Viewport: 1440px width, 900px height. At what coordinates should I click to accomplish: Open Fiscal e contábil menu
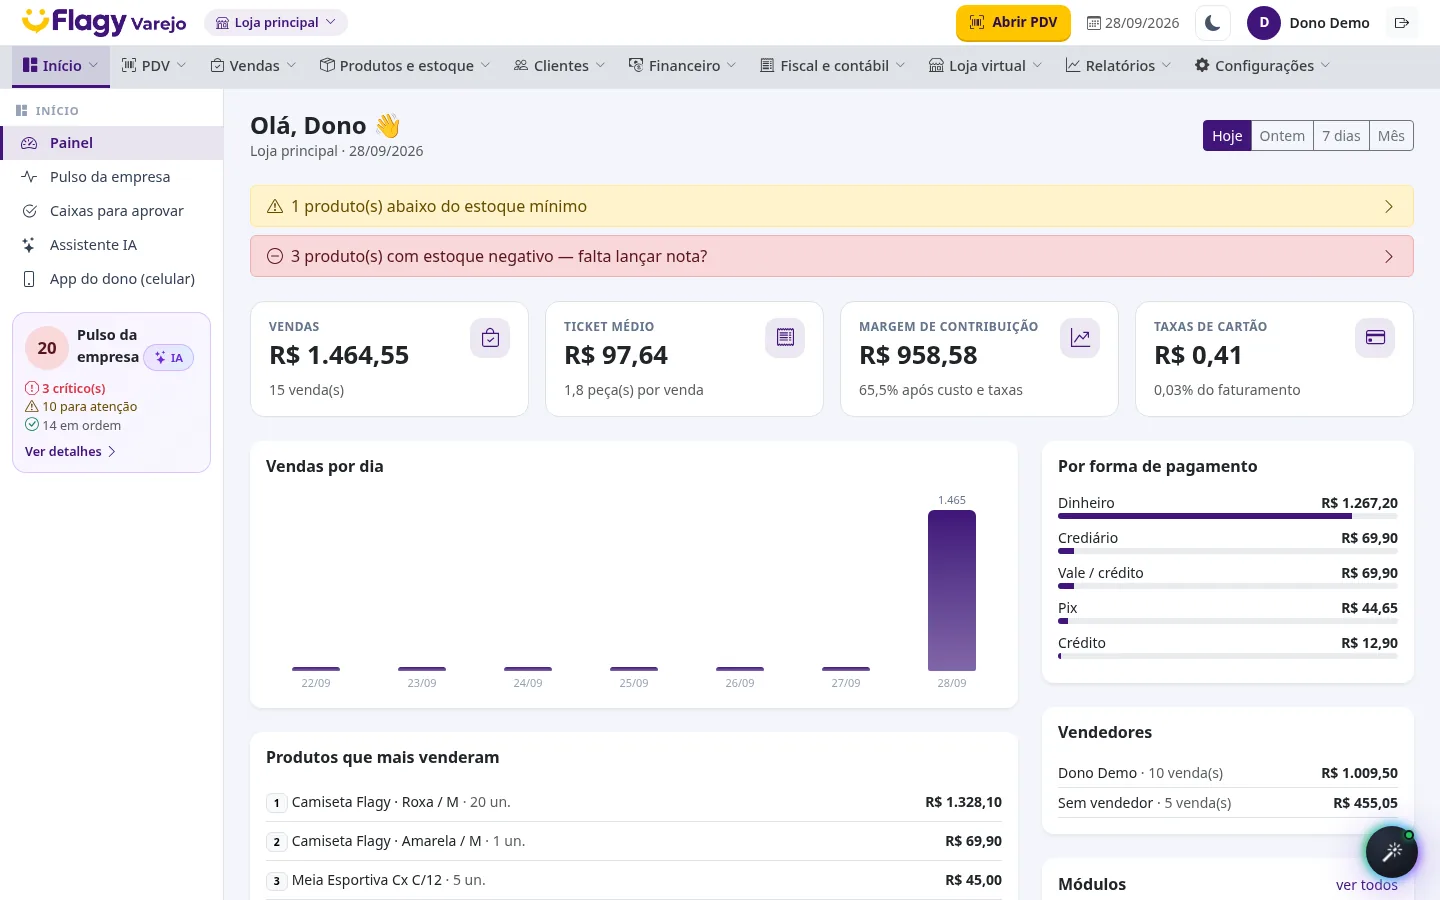pos(832,66)
